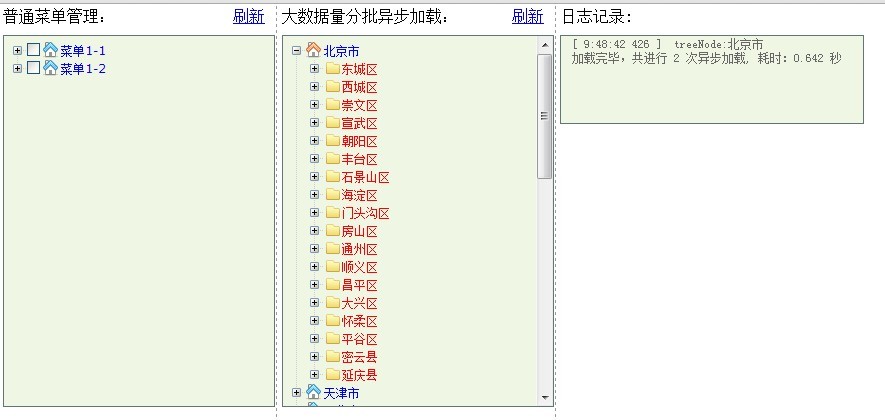The width and height of the screenshot is (885, 420).
Task: Click the folder icon of 延庆县
Action: click(x=332, y=375)
